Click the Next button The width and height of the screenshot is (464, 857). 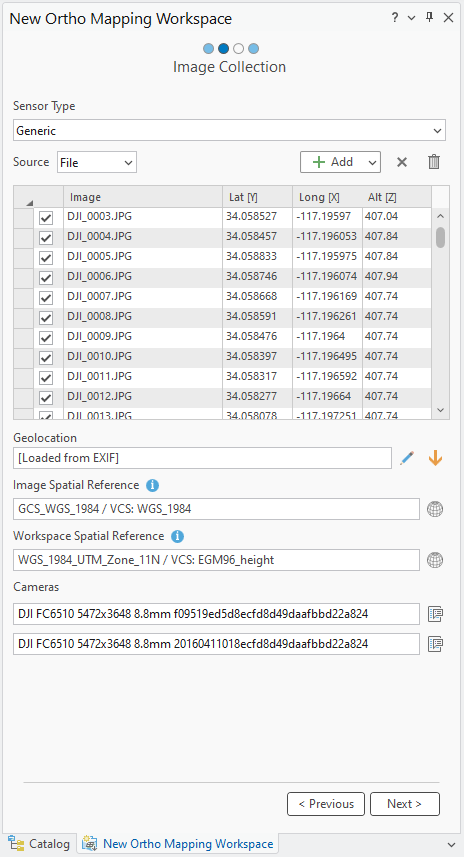(x=404, y=804)
